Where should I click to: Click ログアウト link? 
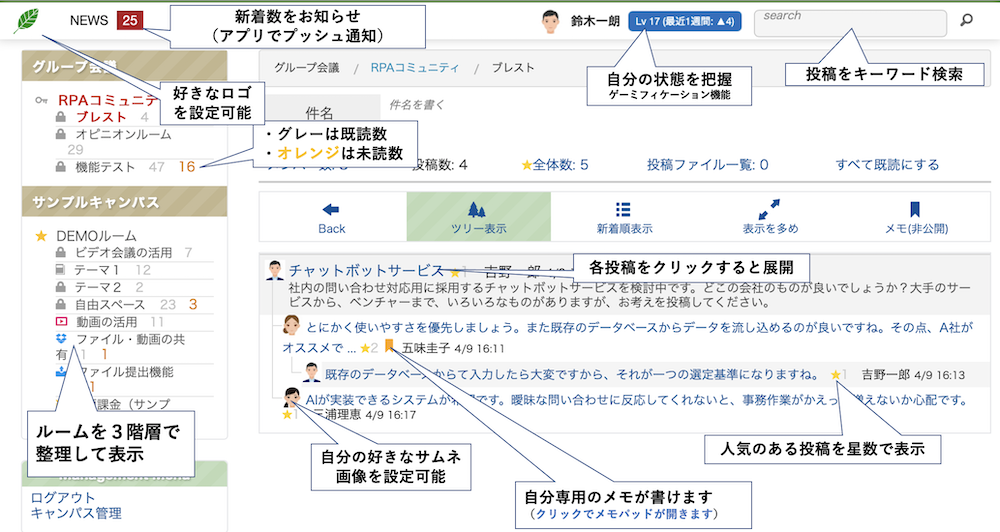[63, 497]
